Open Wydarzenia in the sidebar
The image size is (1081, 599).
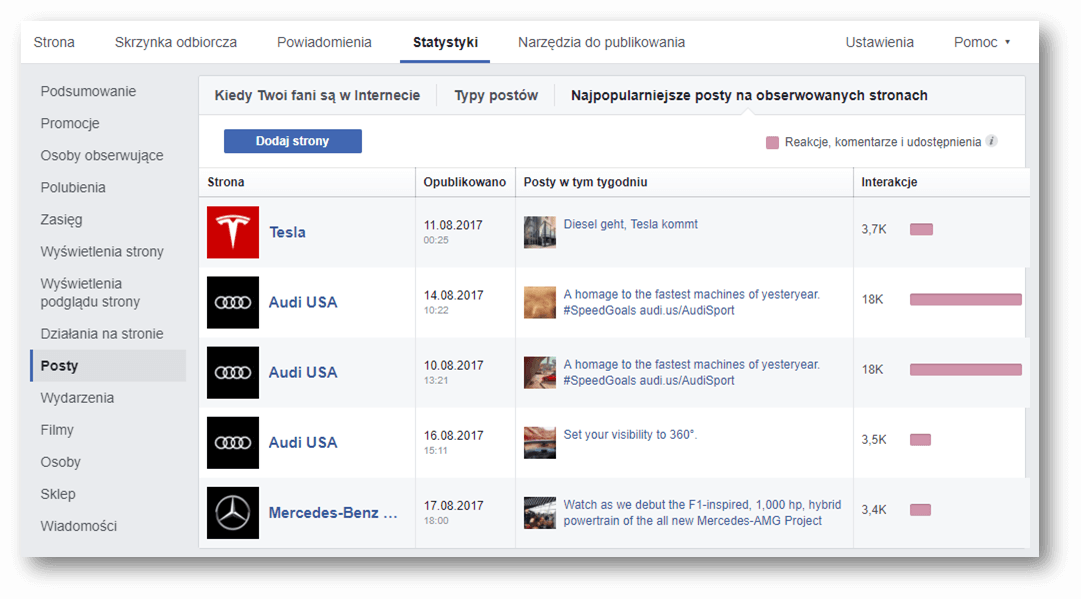pyautogui.click(x=77, y=398)
